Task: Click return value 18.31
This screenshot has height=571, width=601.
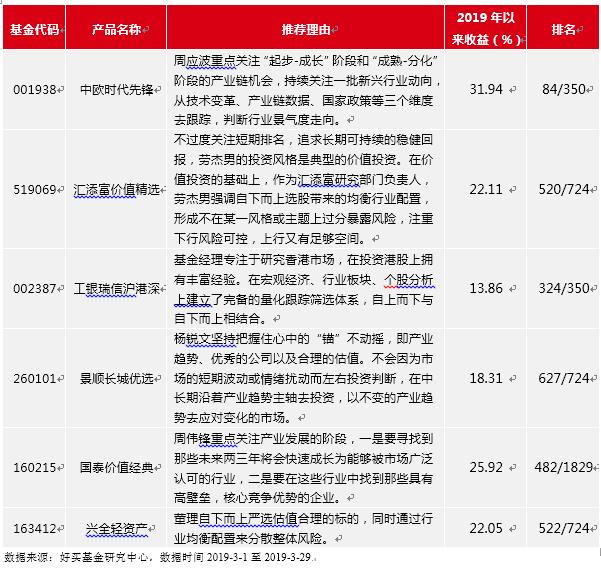Action: [486, 379]
